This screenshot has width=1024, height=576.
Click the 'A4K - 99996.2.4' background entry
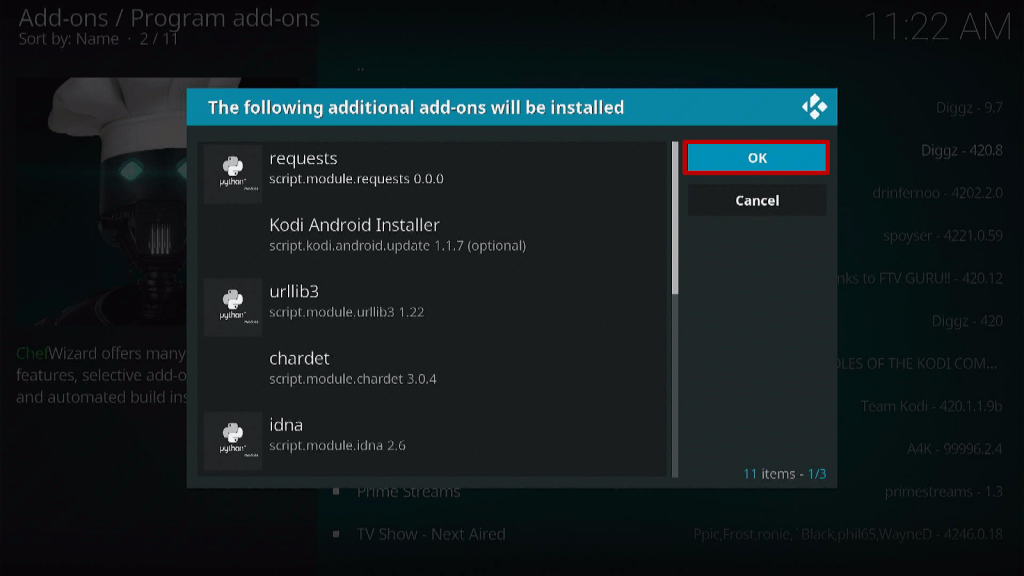pos(954,449)
